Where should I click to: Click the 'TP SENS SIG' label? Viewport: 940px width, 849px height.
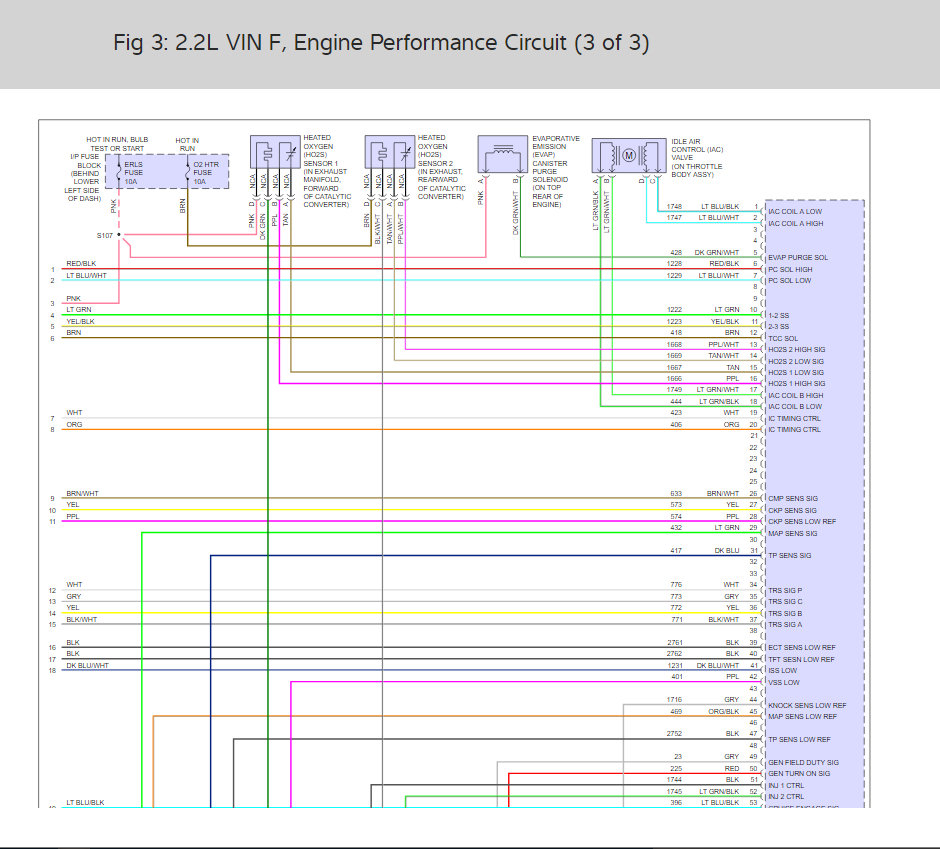tap(790, 556)
